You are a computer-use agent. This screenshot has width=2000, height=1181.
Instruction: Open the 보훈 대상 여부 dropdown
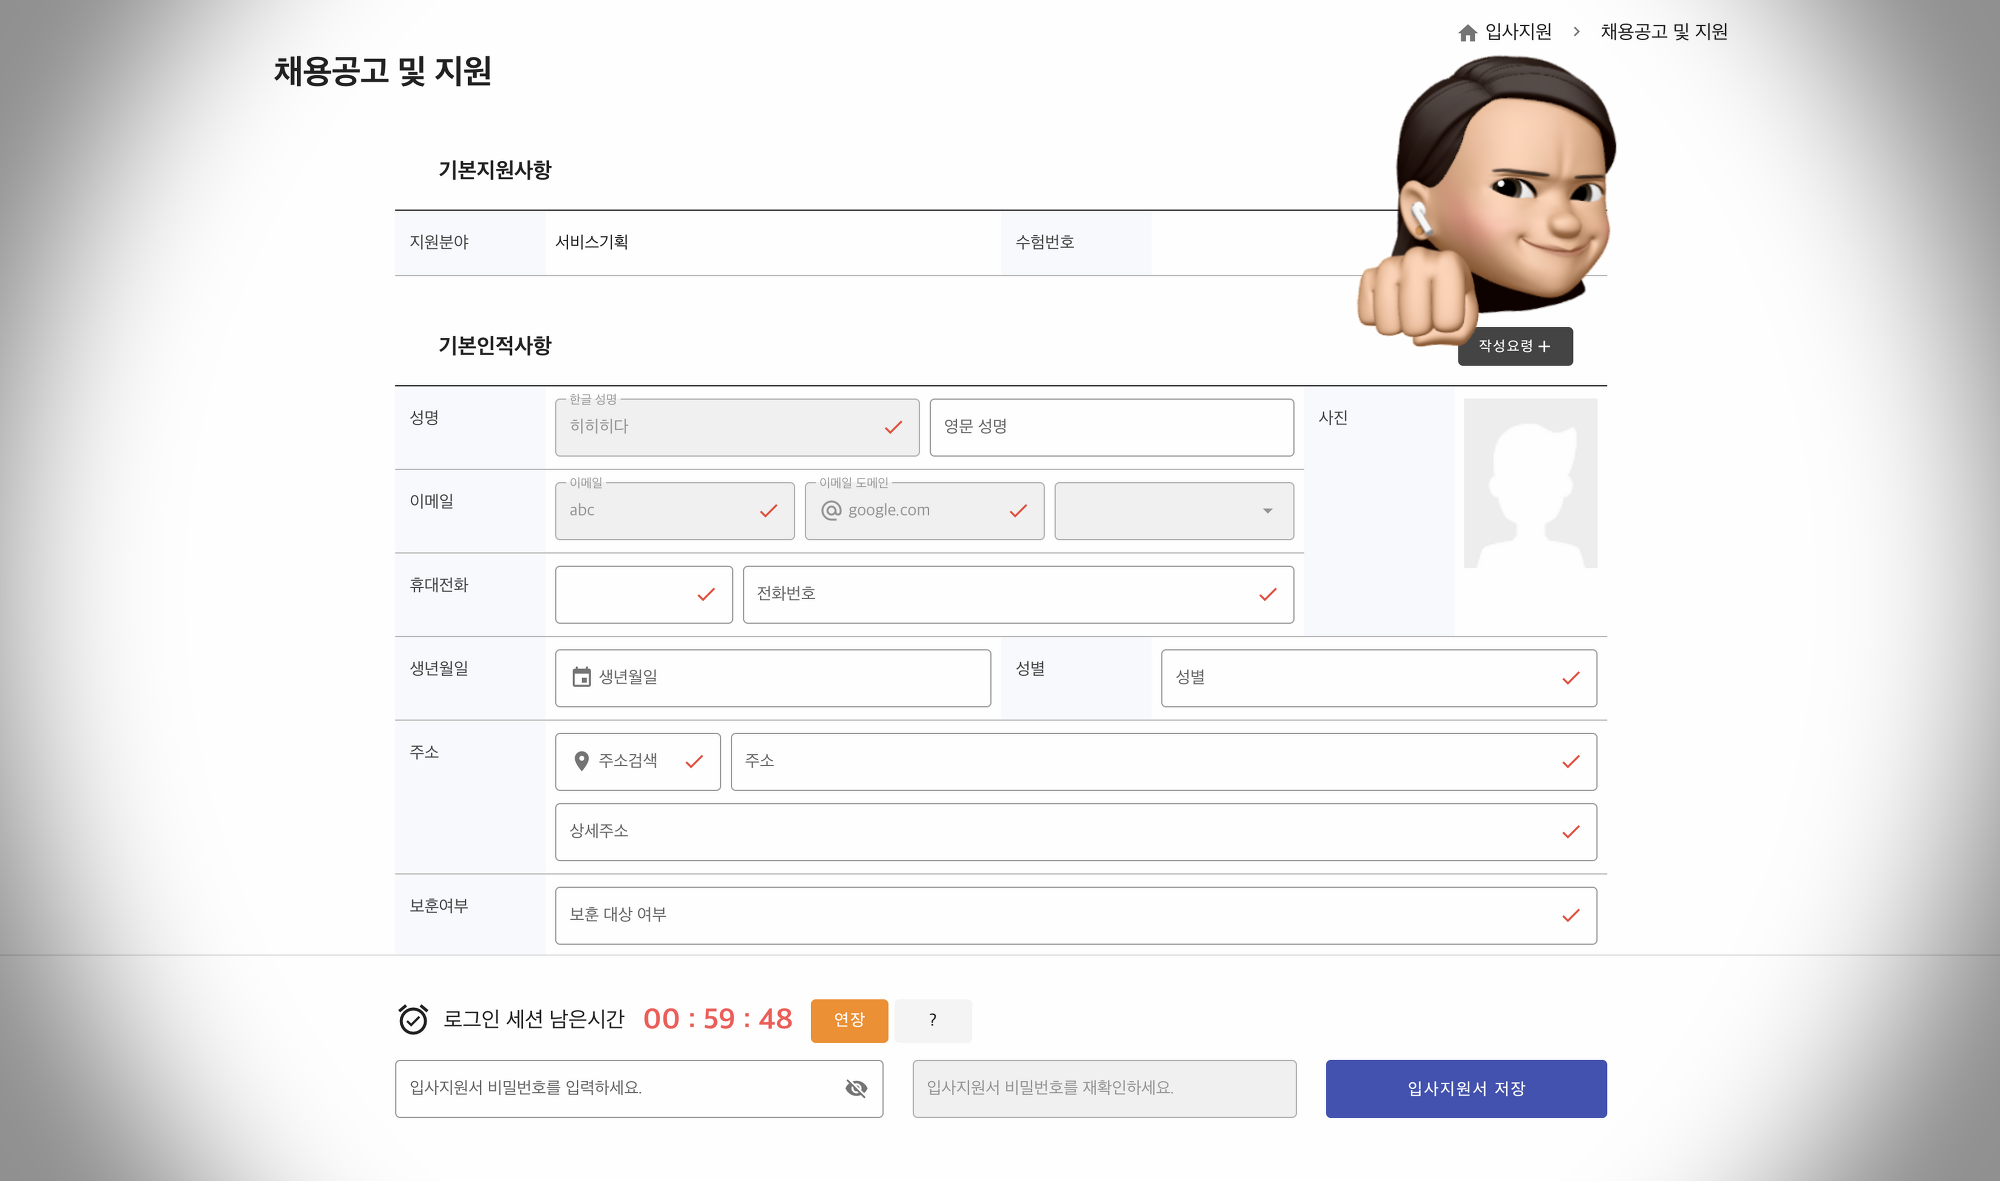1075,915
